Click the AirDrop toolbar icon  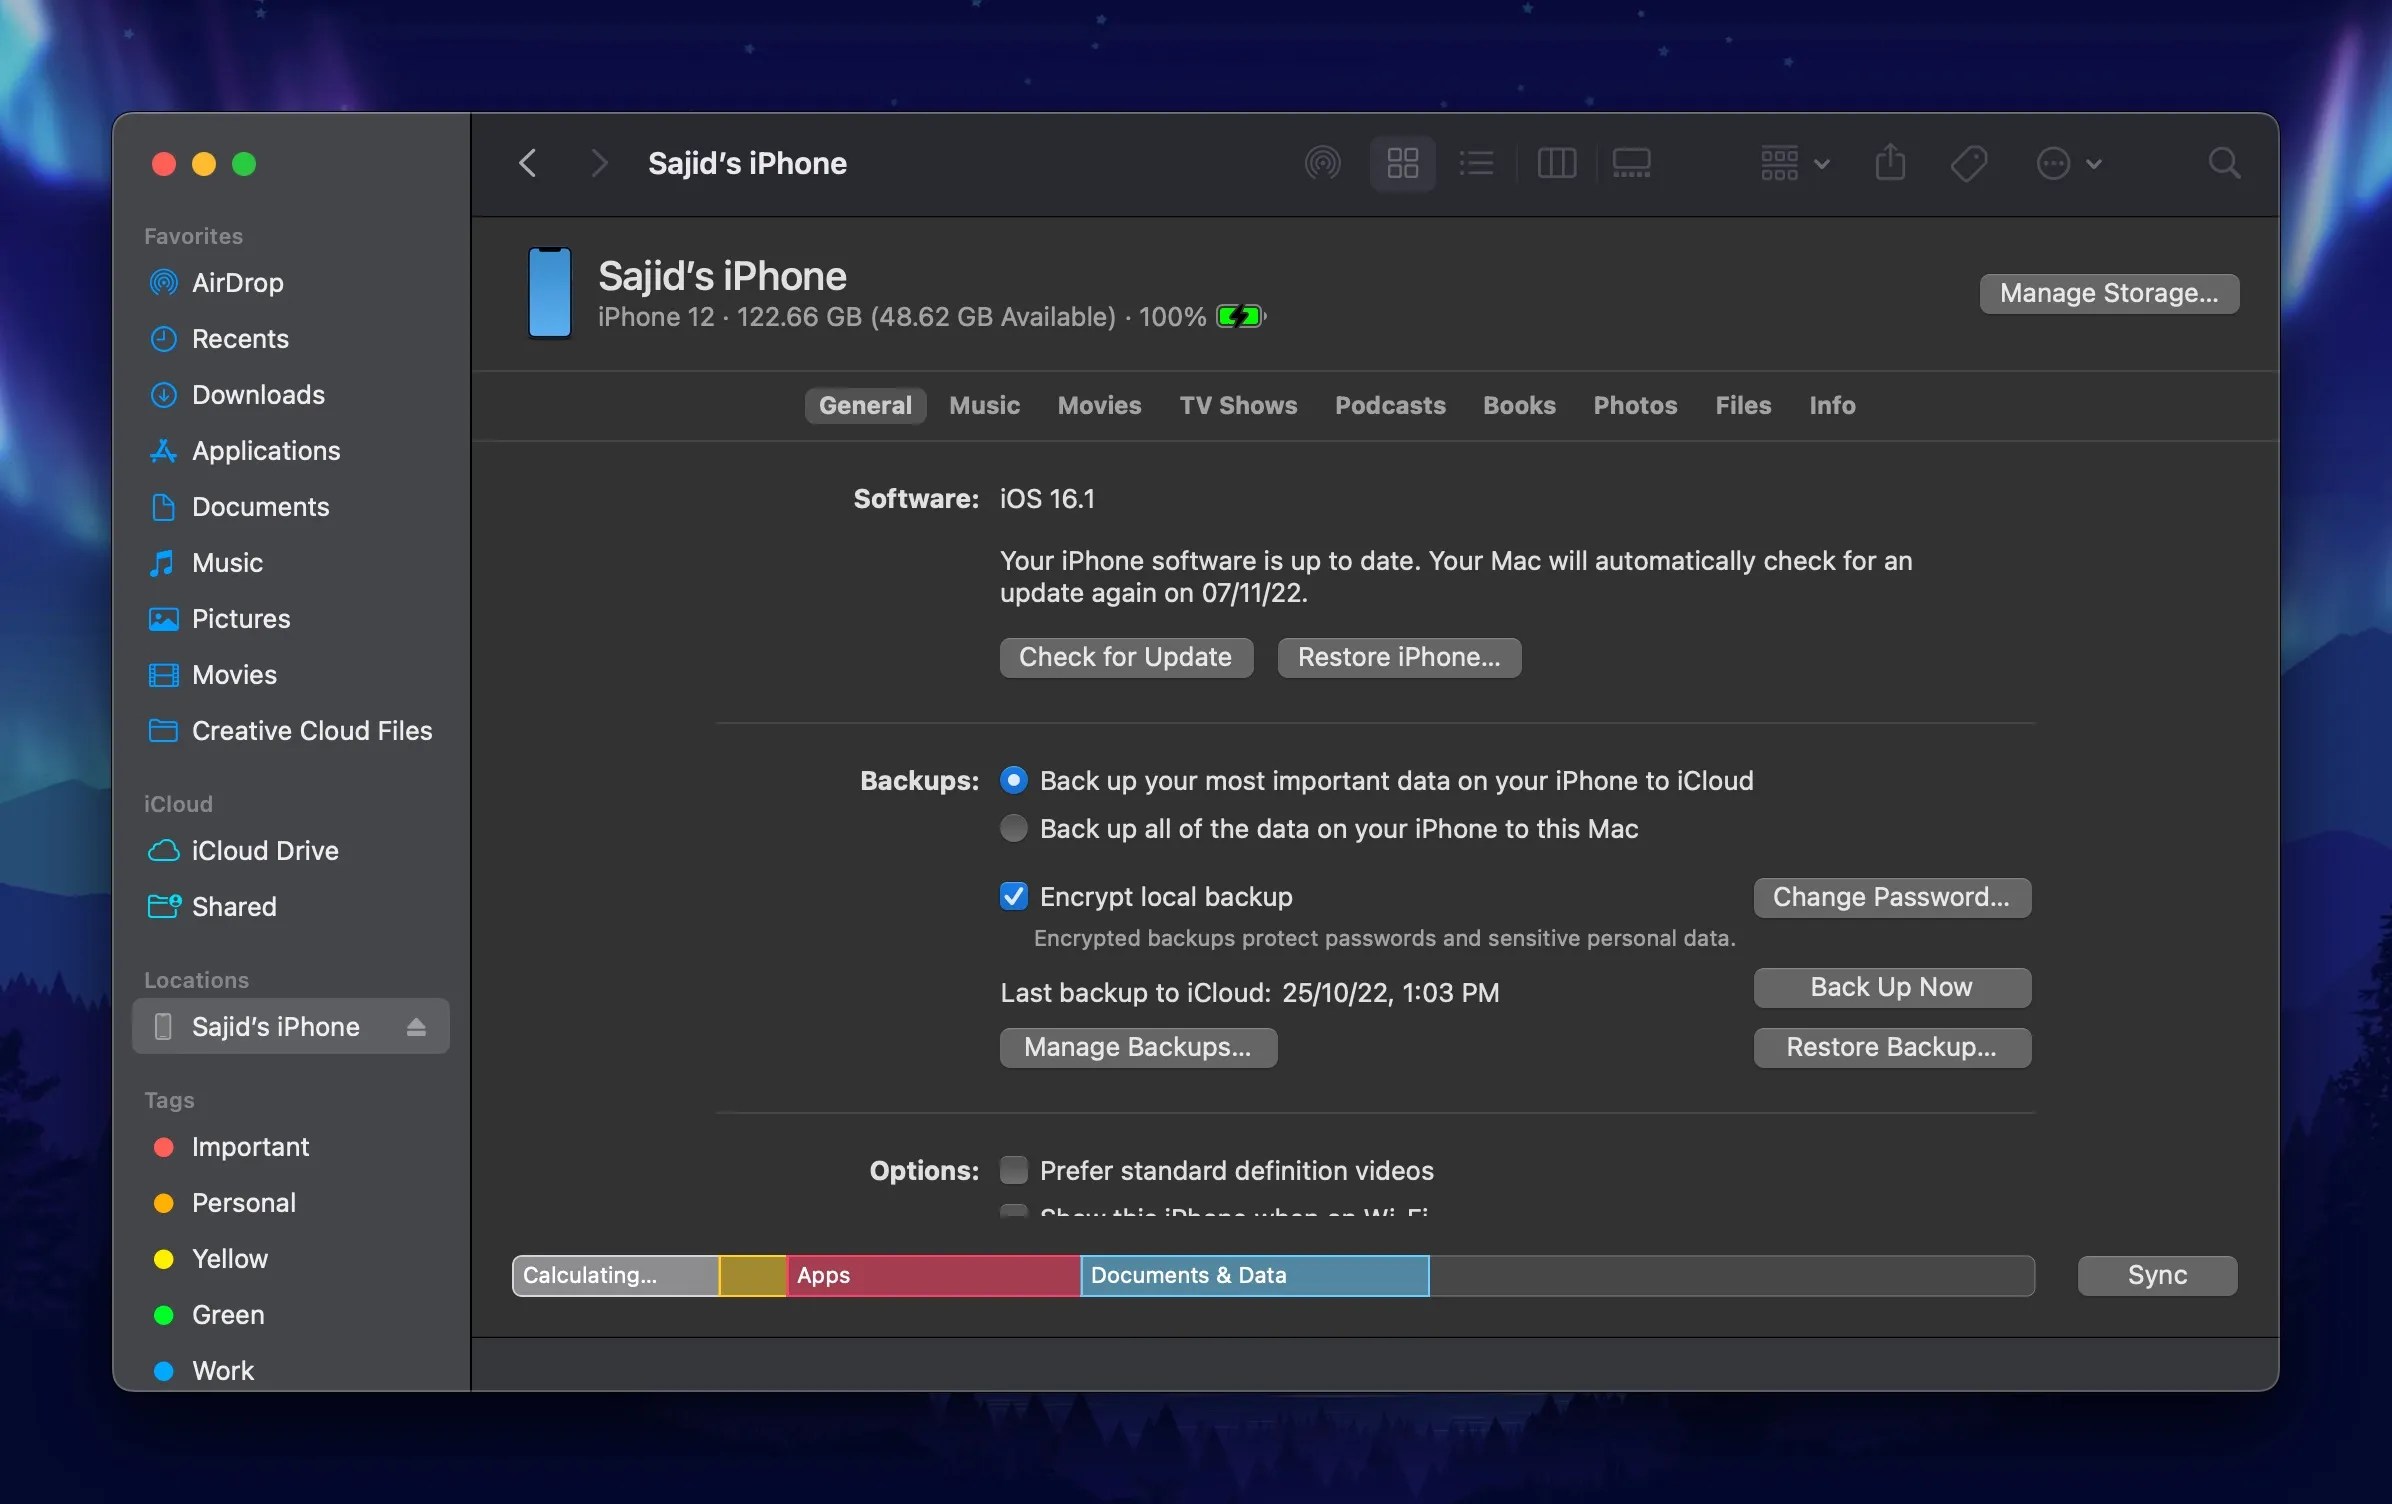[1322, 163]
